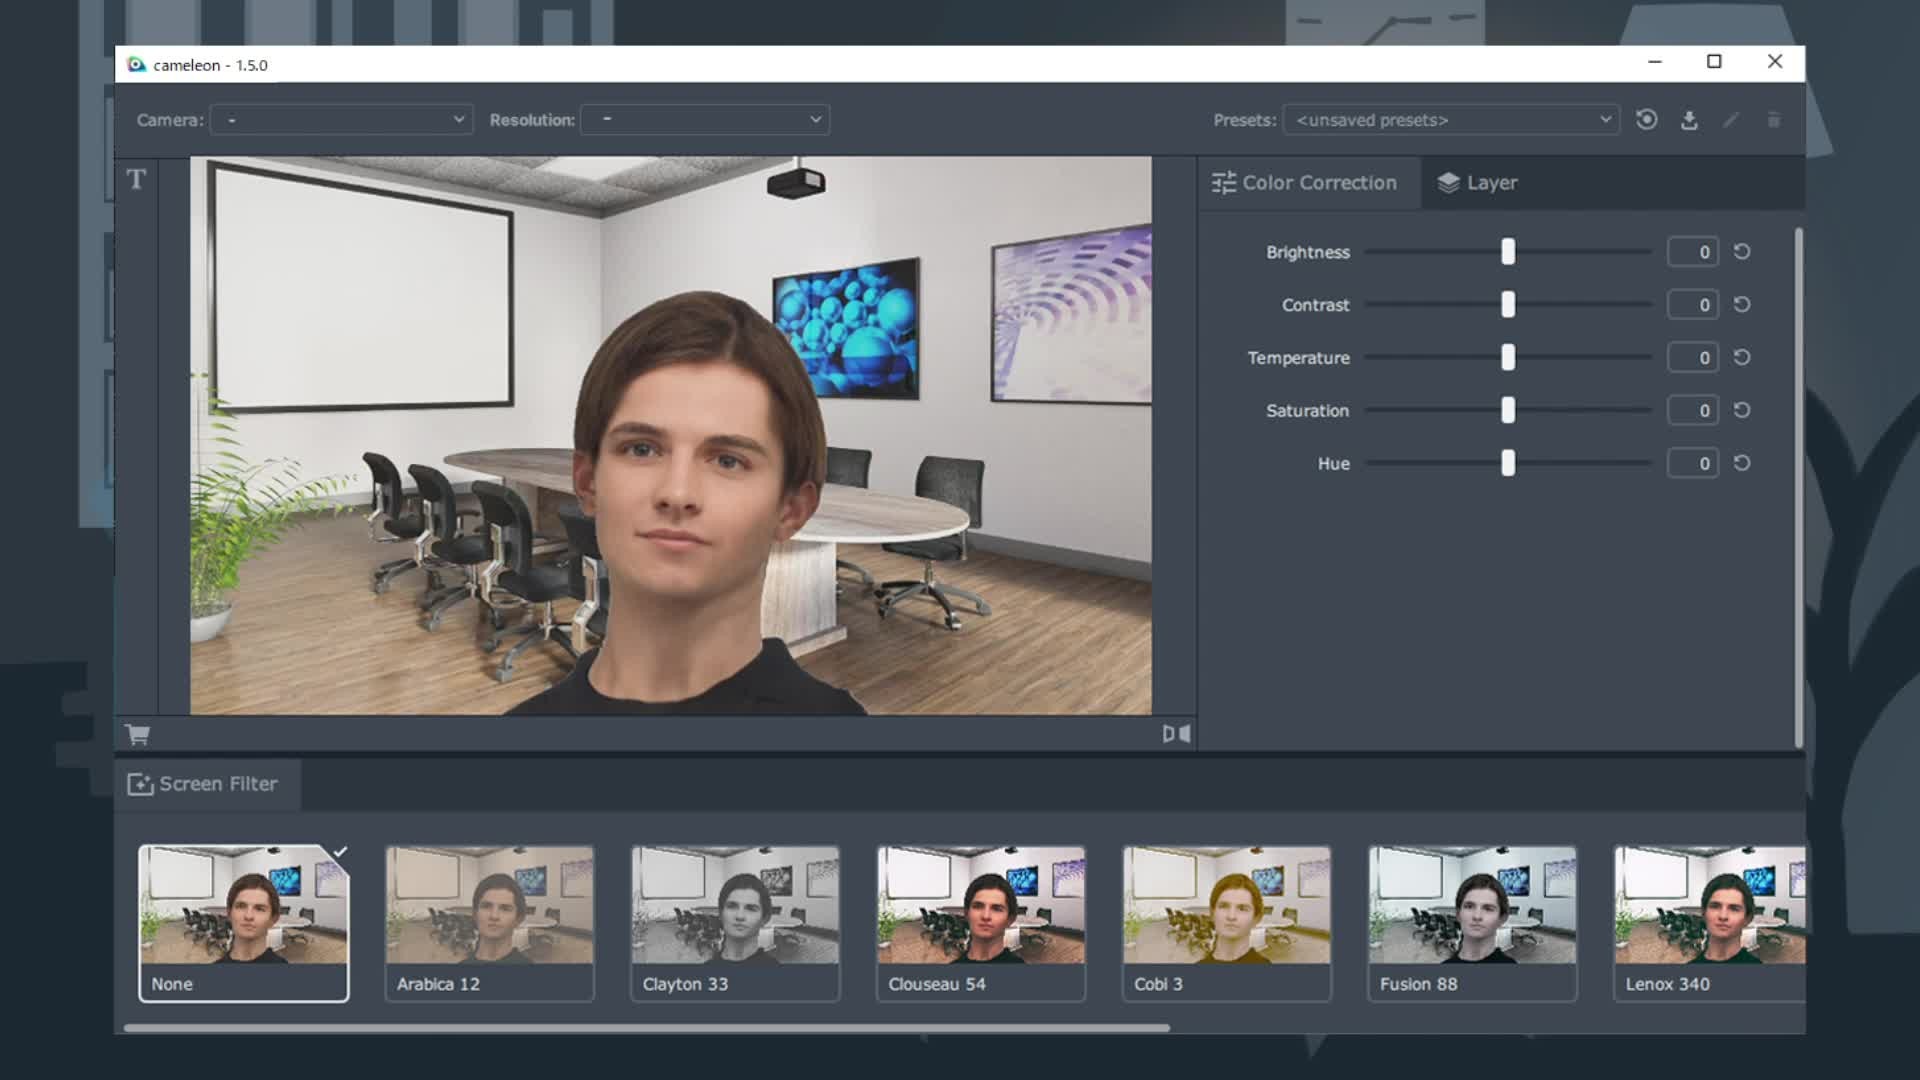Toggle the before/after compare icon
This screenshot has width=1920, height=1080.
click(1176, 734)
